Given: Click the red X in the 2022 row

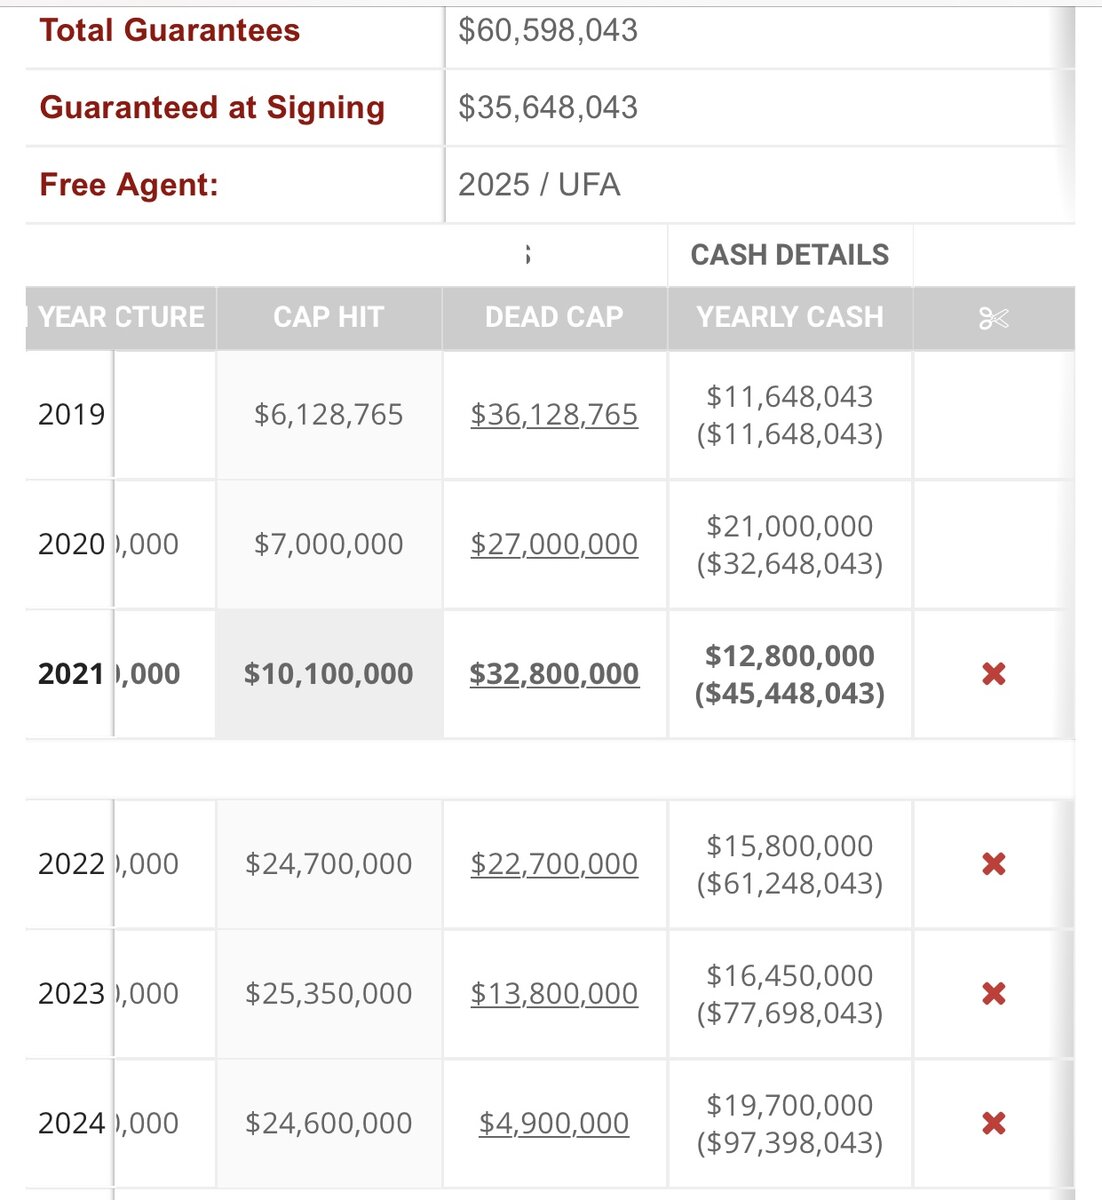Looking at the screenshot, I should [993, 864].
